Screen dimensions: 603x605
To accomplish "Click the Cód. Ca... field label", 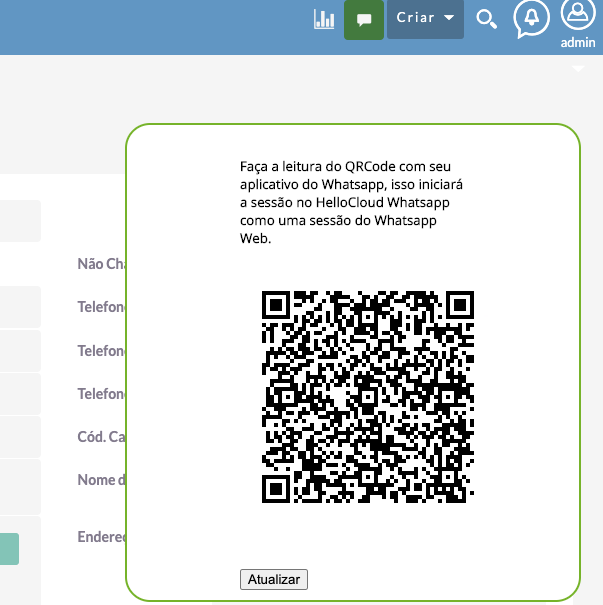I will pyautogui.click(x=101, y=437).
